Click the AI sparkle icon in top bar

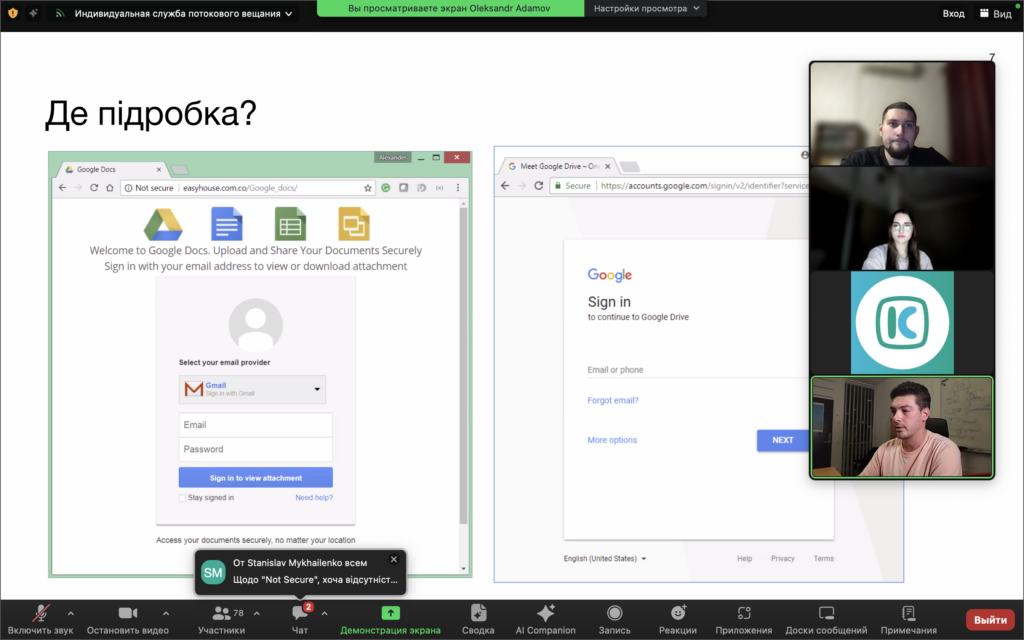point(33,13)
